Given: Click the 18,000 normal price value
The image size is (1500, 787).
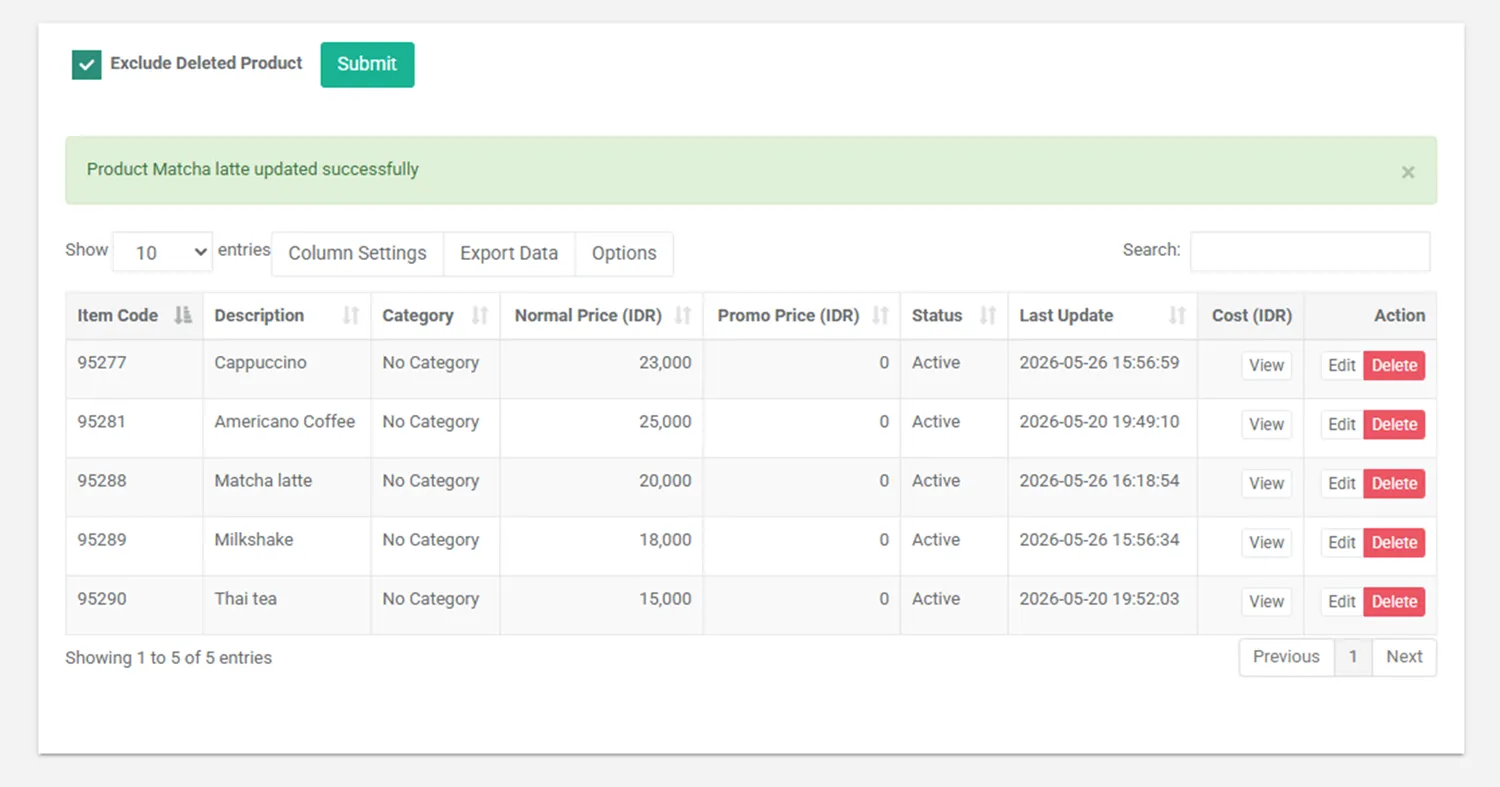Looking at the screenshot, I should [665, 540].
